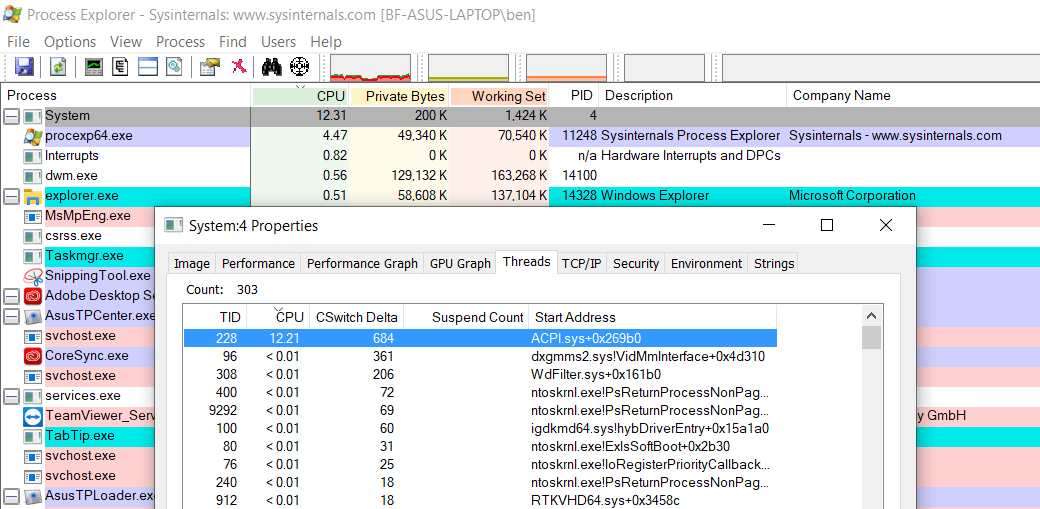Switch to the Image tab

pos(192,263)
